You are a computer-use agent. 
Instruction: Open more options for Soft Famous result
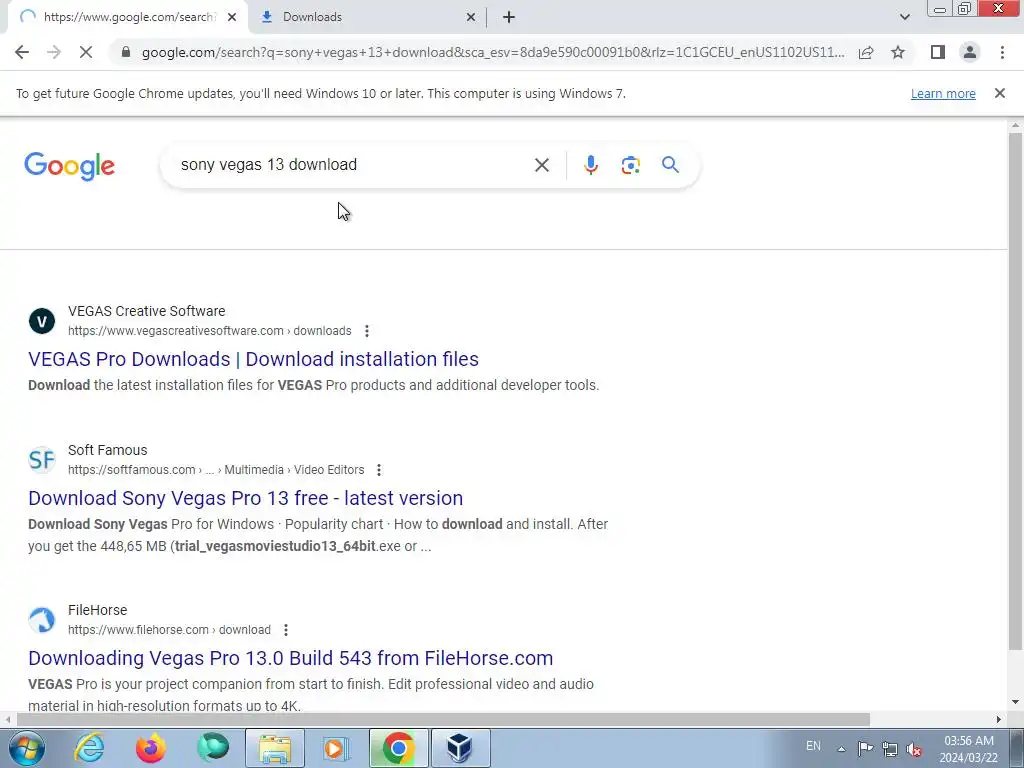click(379, 470)
